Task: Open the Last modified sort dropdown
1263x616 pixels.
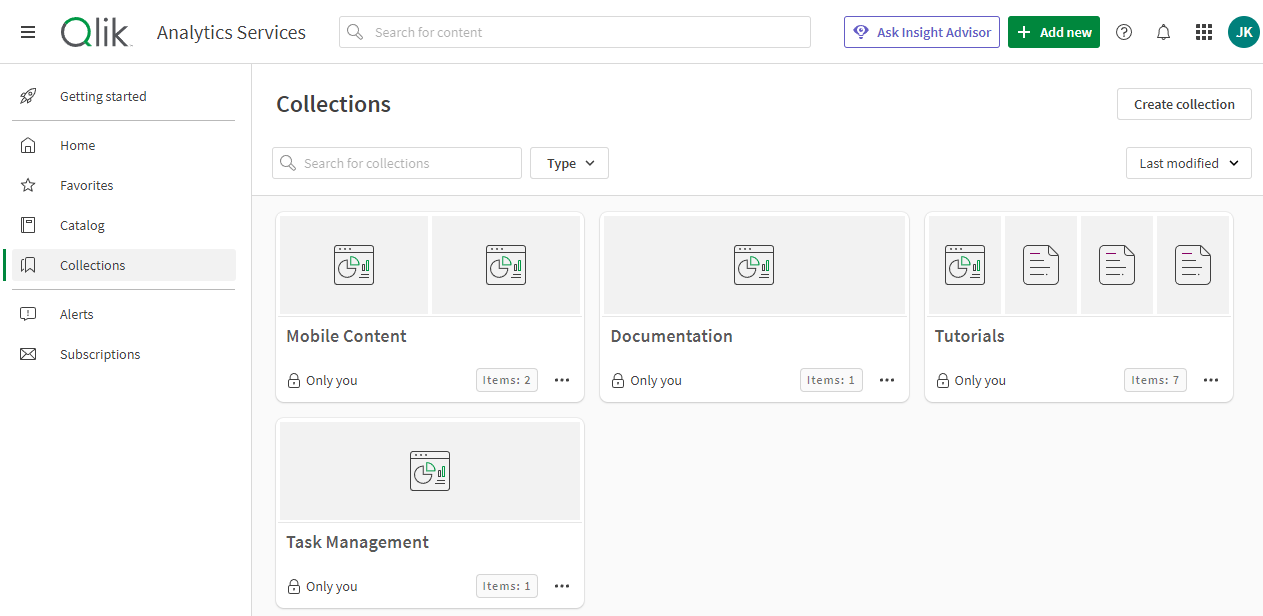Action: (1188, 163)
